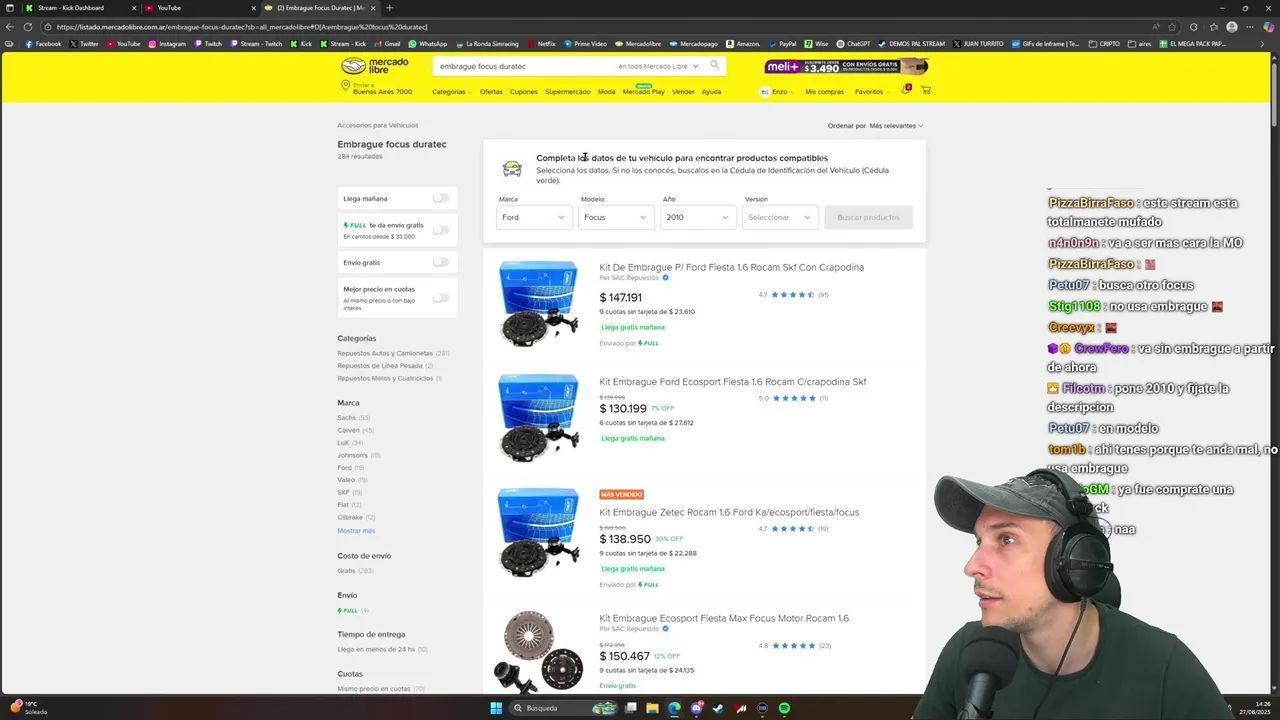Open the en todo Mercado Libre scope dropdown
The width and height of the screenshot is (1280, 720).
click(x=658, y=66)
